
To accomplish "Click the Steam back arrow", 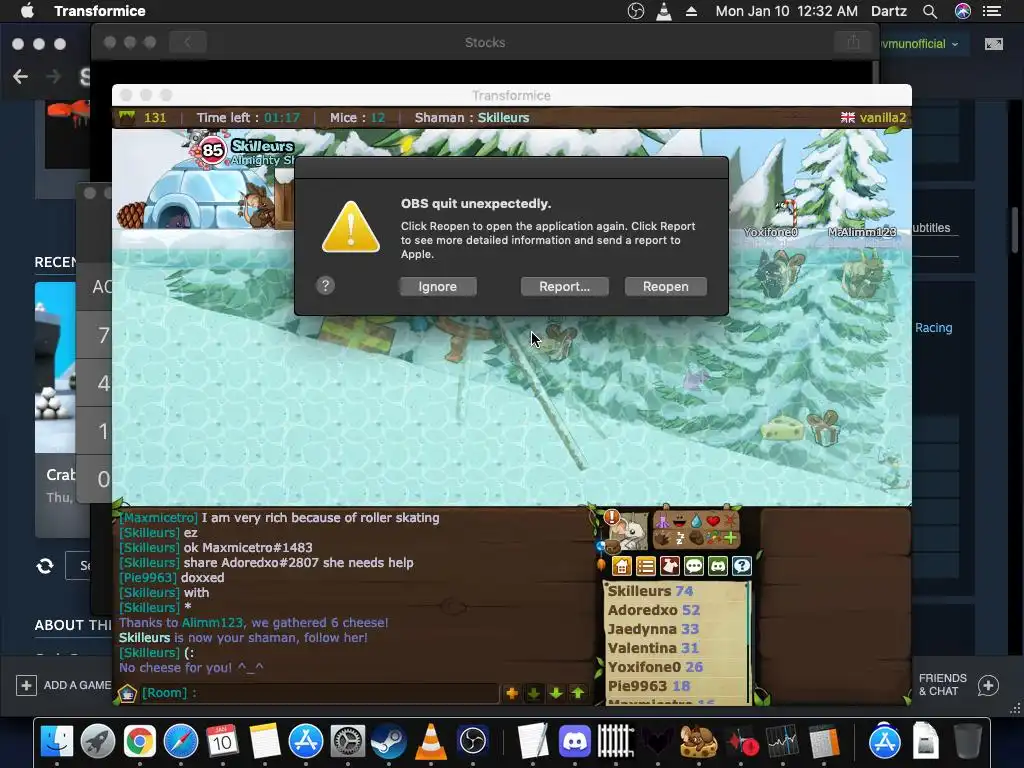I will [20, 77].
